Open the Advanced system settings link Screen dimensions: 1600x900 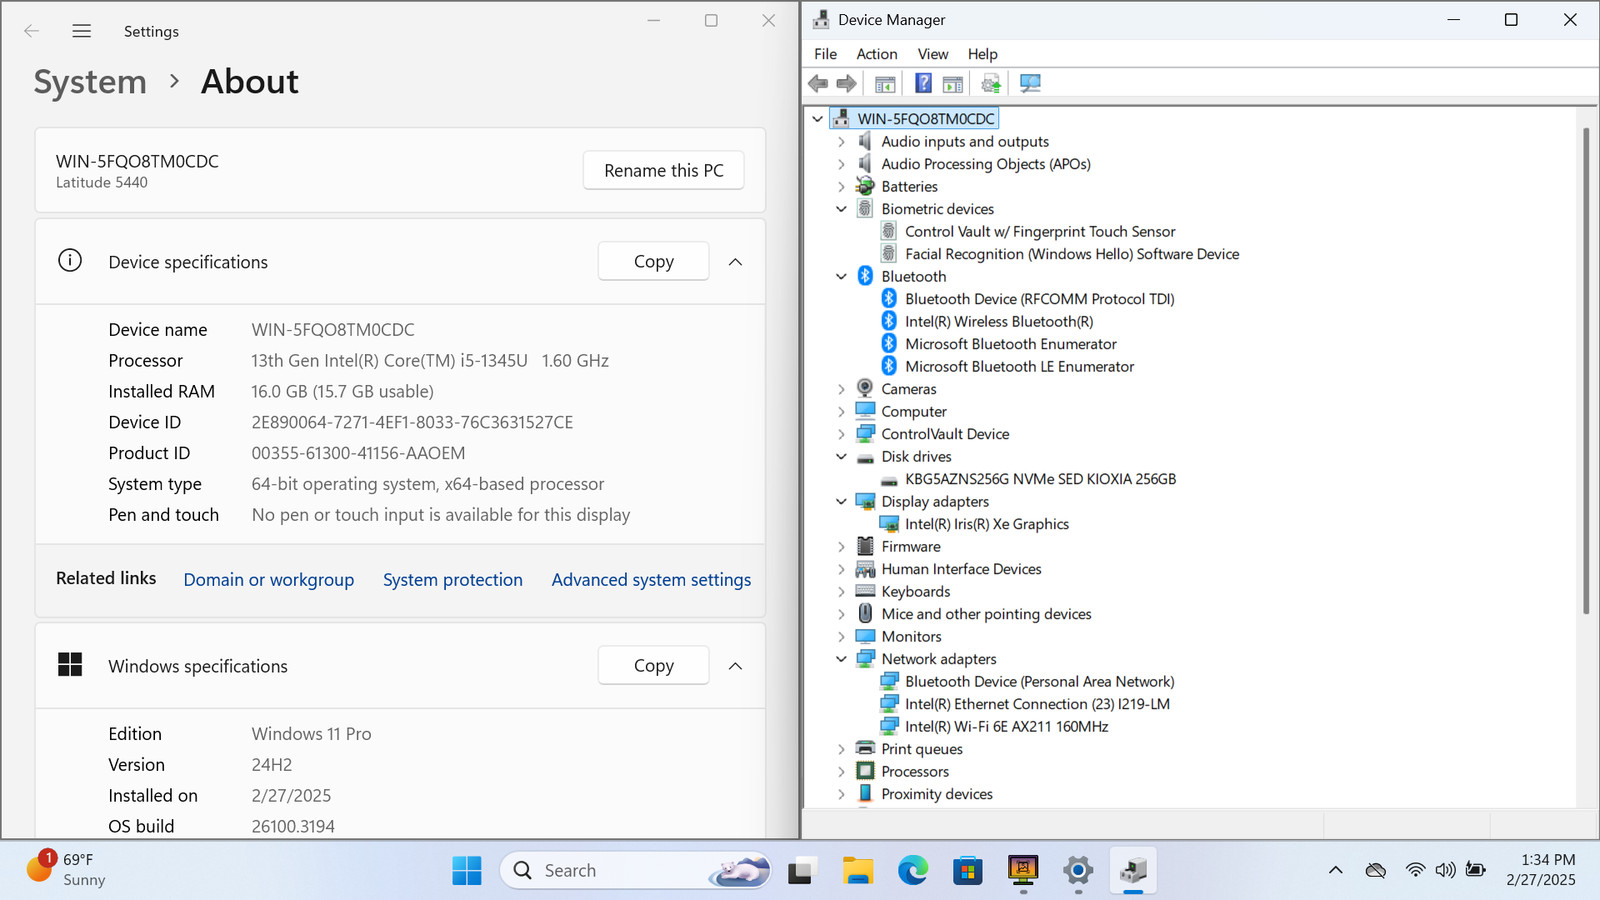click(x=651, y=580)
